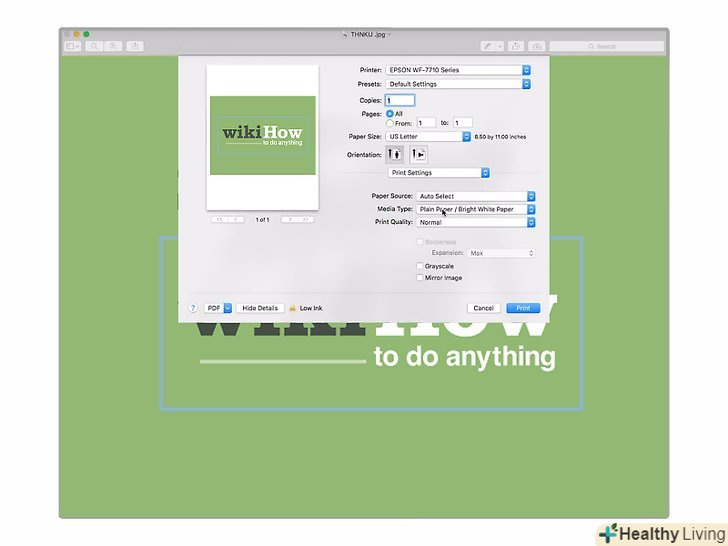
Task: Click the Rotate icon in toolbar
Action: pos(516,46)
